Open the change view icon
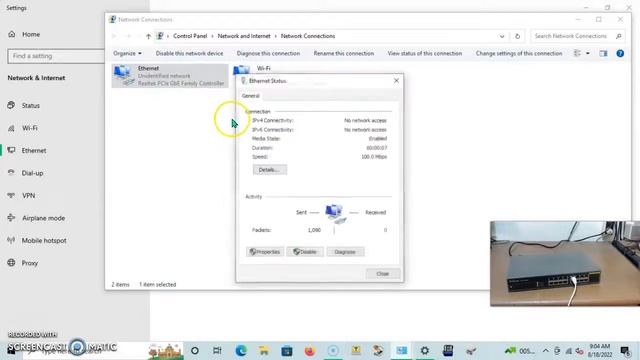The image size is (640, 360). coord(577,53)
